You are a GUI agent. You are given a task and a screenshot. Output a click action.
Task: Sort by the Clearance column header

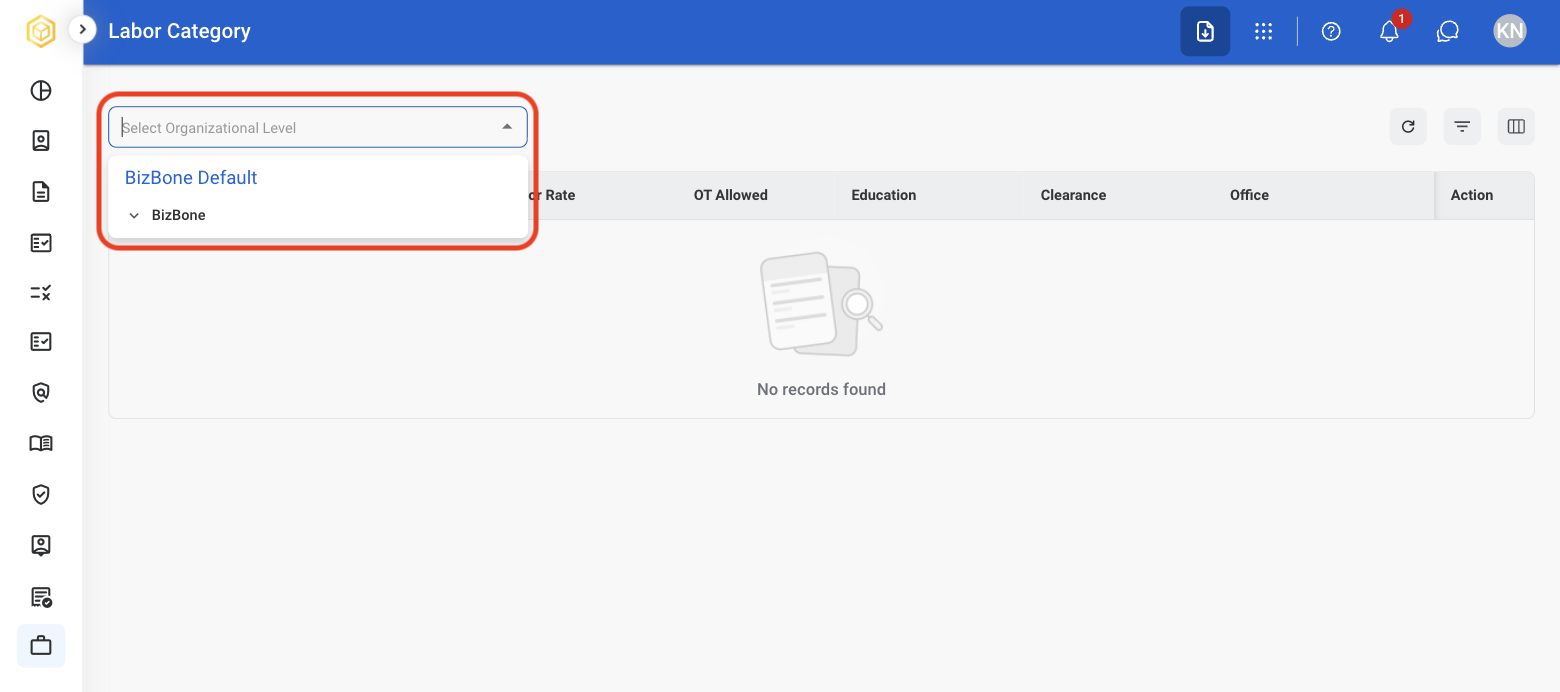(1073, 195)
